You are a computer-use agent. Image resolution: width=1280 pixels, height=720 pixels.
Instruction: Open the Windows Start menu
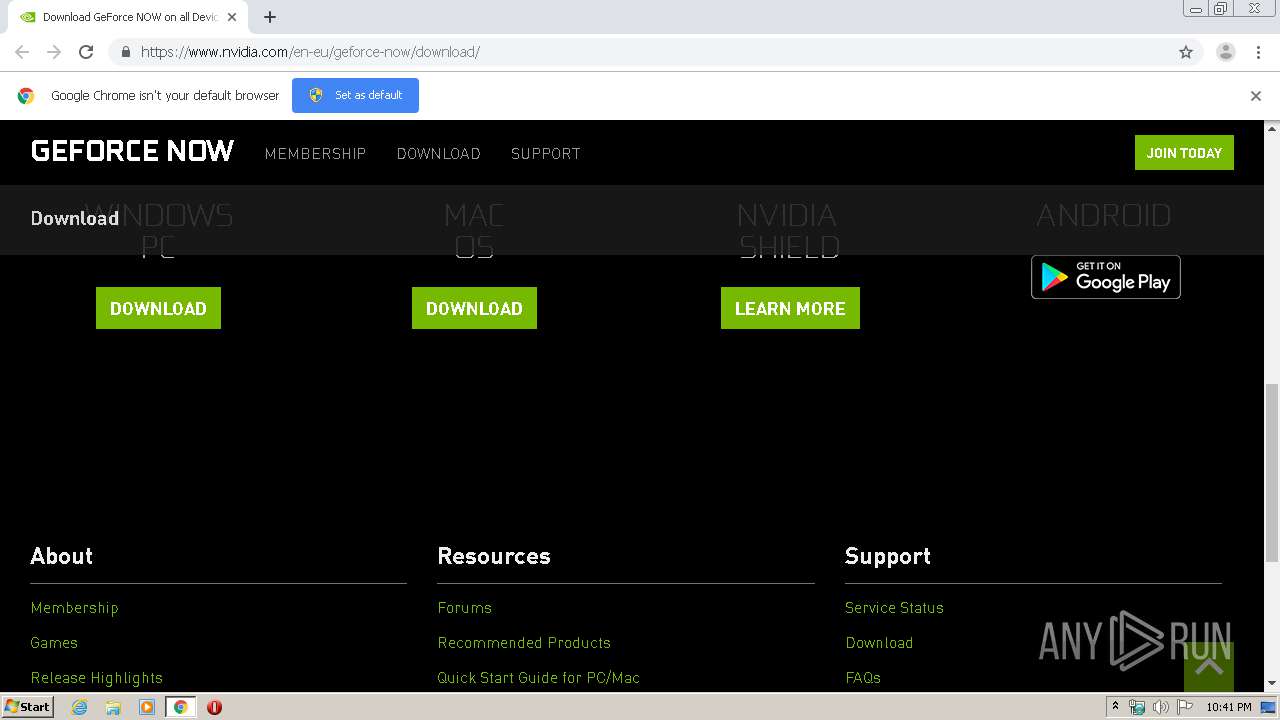[28, 707]
